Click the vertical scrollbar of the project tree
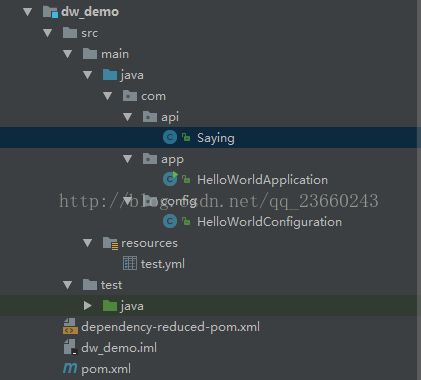This screenshot has height=380, width=421. coord(419,190)
